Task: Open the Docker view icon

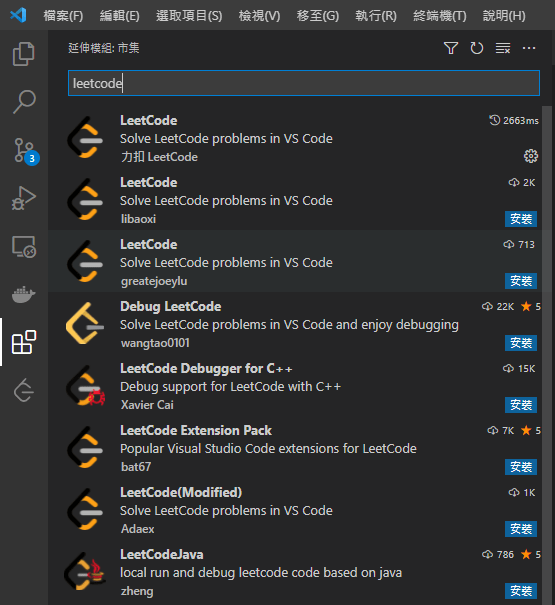Action: tap(24, 294)
